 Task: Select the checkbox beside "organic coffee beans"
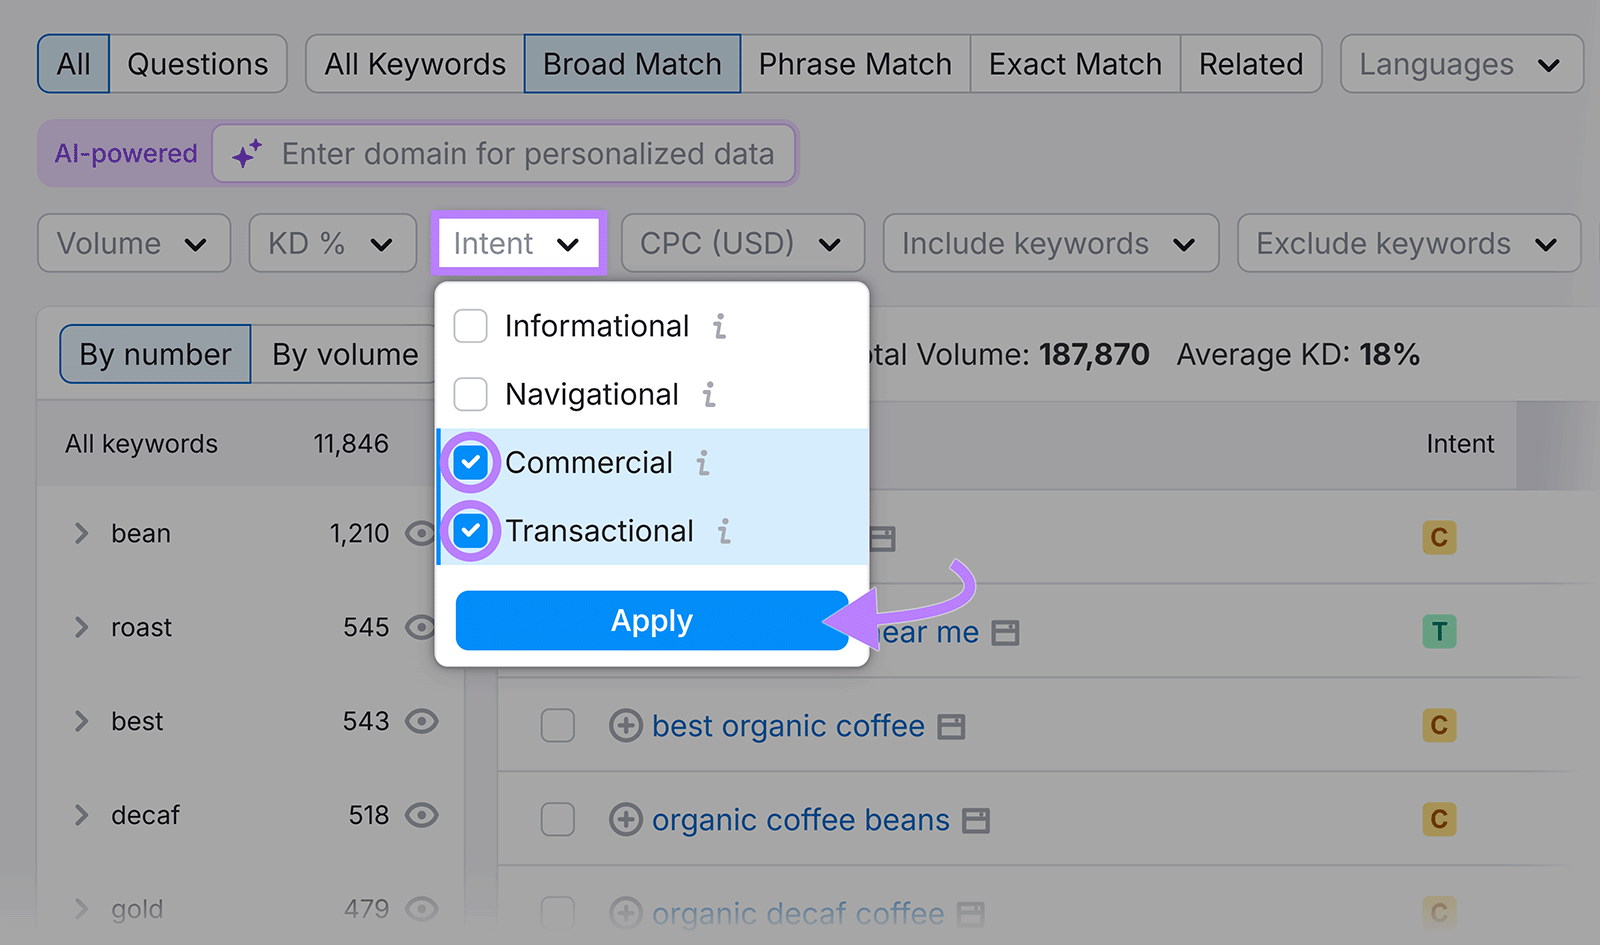pos(558,819)
